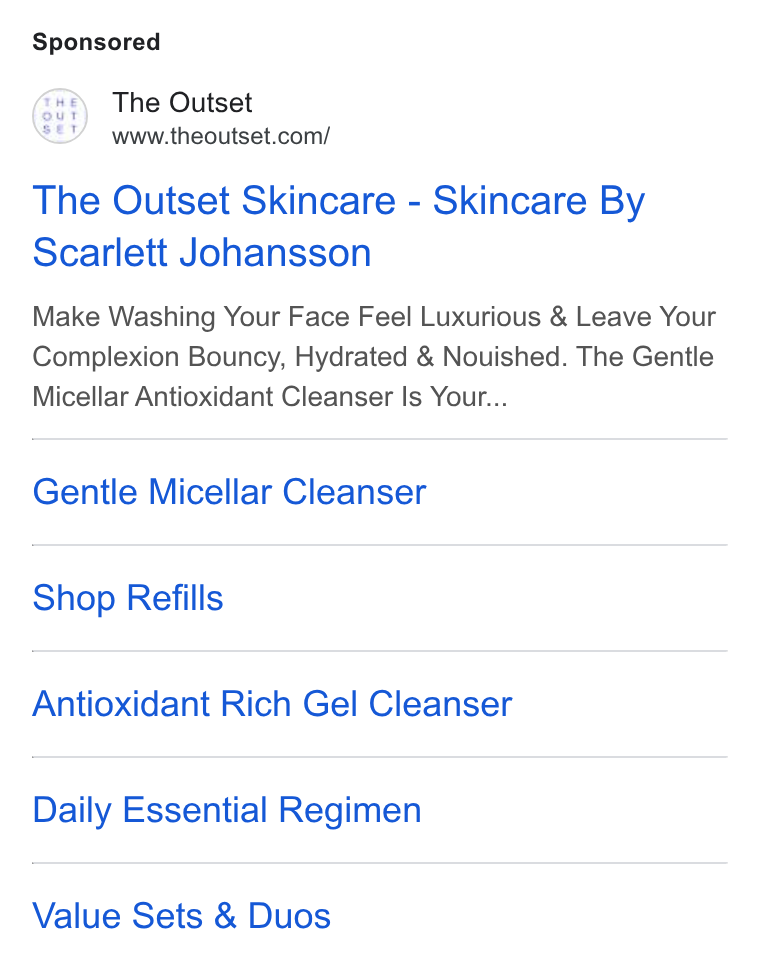Click the word Micellar in the Gentle sitelink

[210, 492]
